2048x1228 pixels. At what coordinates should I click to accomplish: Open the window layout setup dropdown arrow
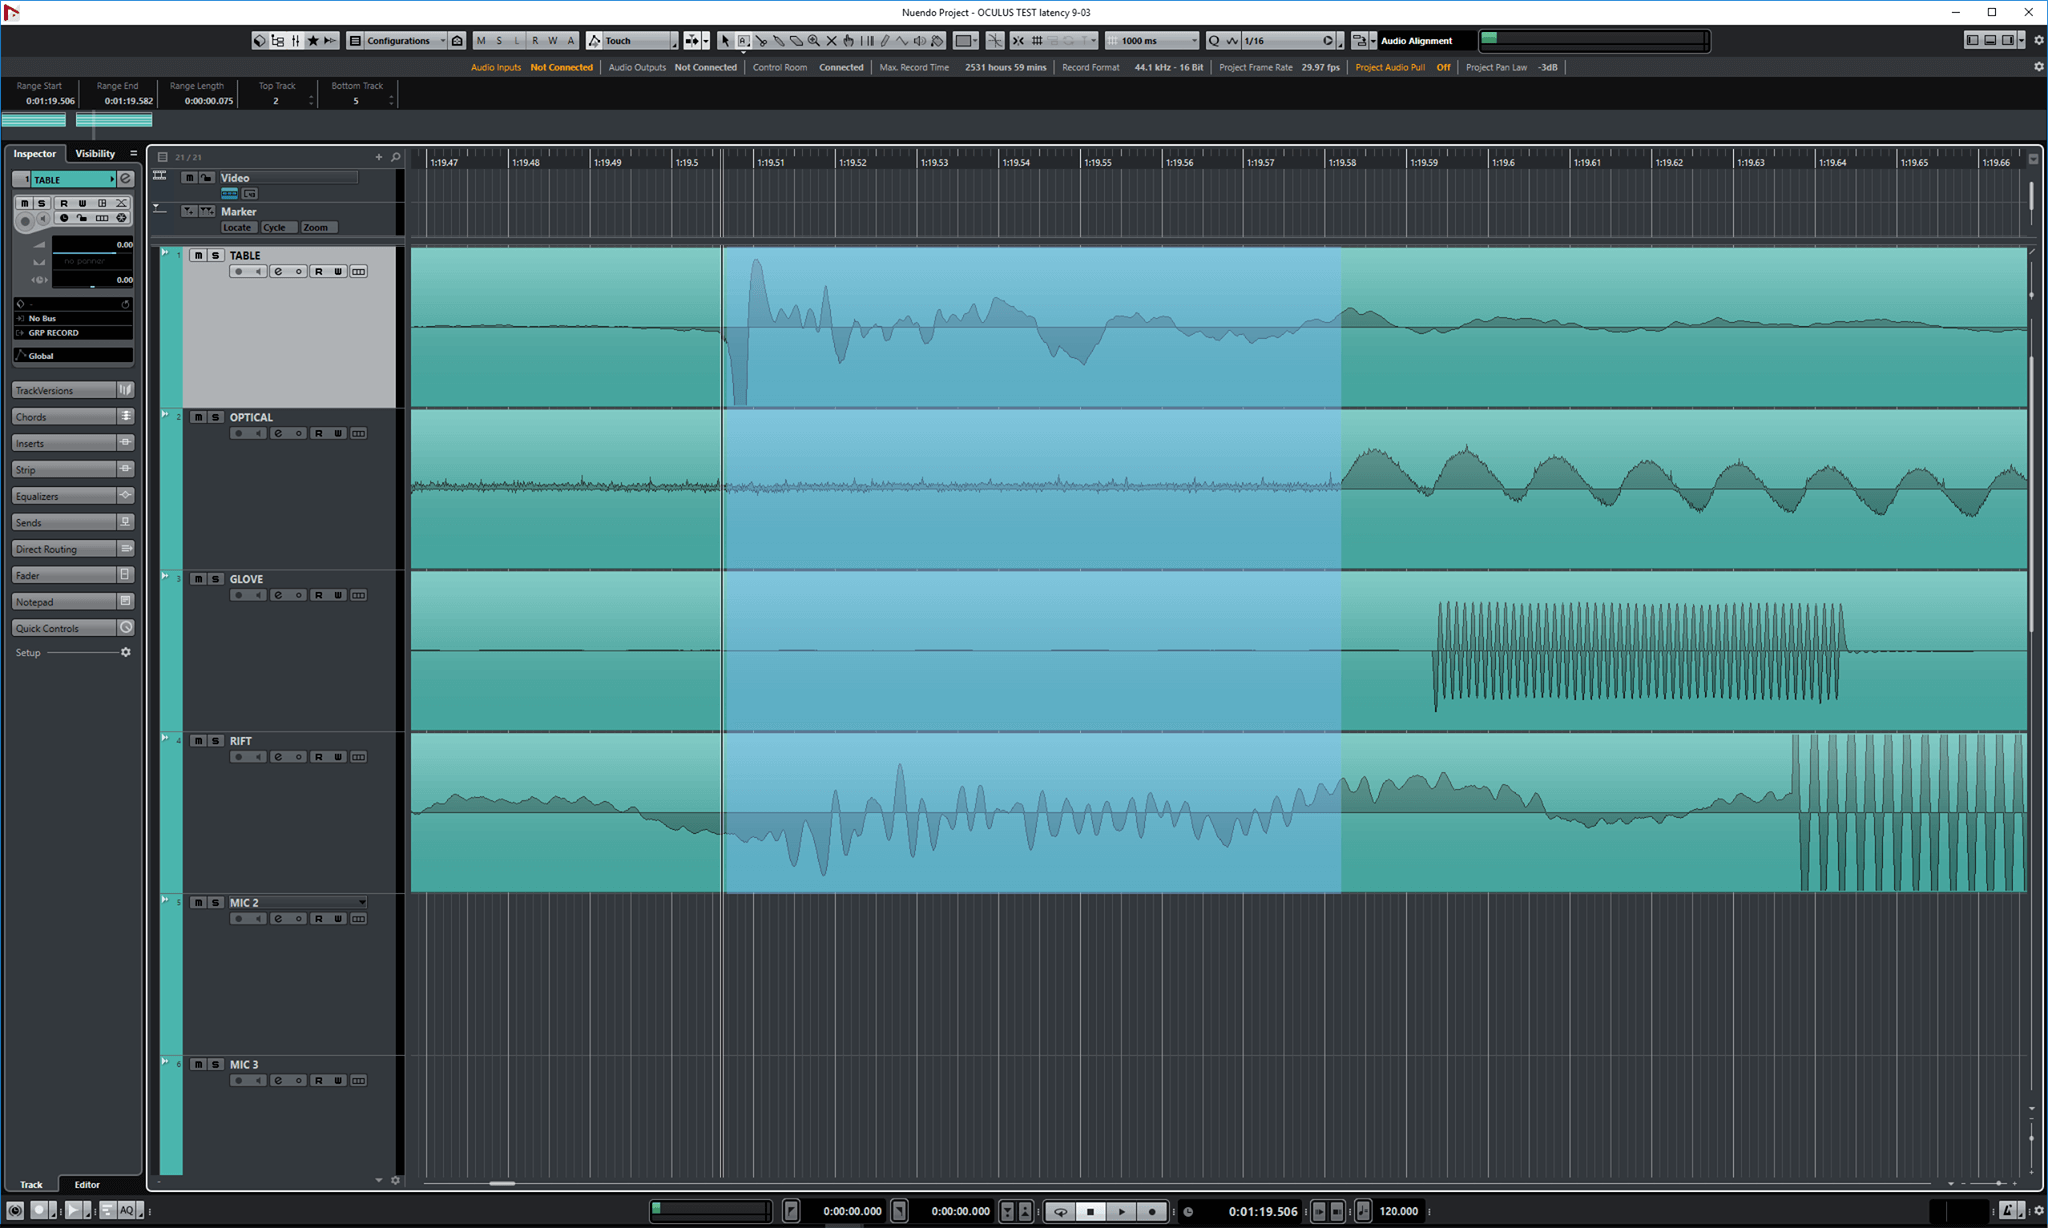click(x=2021, y=41)
